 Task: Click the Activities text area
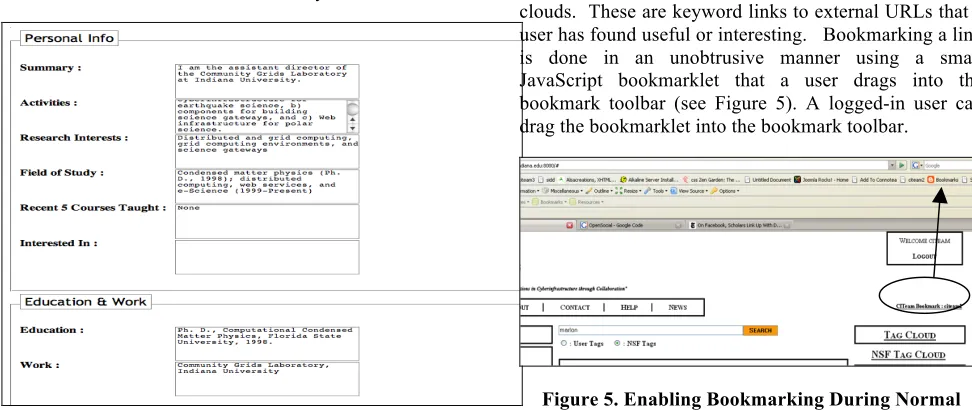pyautogui.click(x=261, y=116)
